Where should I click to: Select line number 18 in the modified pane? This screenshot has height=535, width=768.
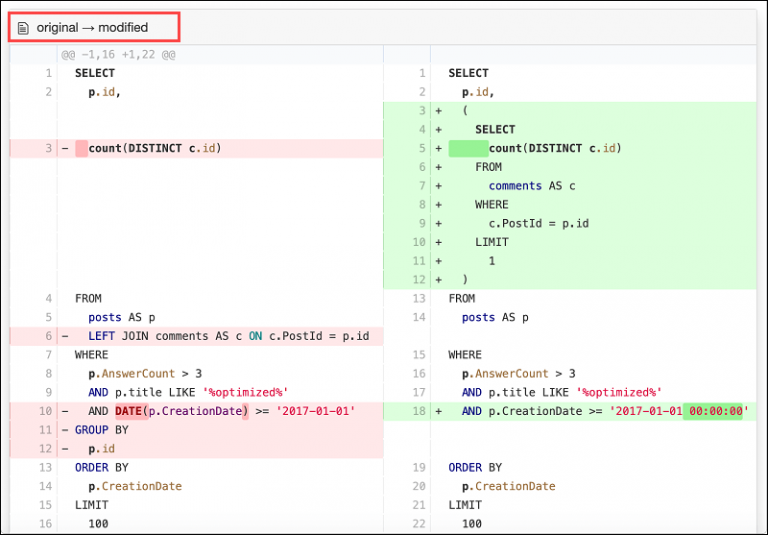(419, 411)
